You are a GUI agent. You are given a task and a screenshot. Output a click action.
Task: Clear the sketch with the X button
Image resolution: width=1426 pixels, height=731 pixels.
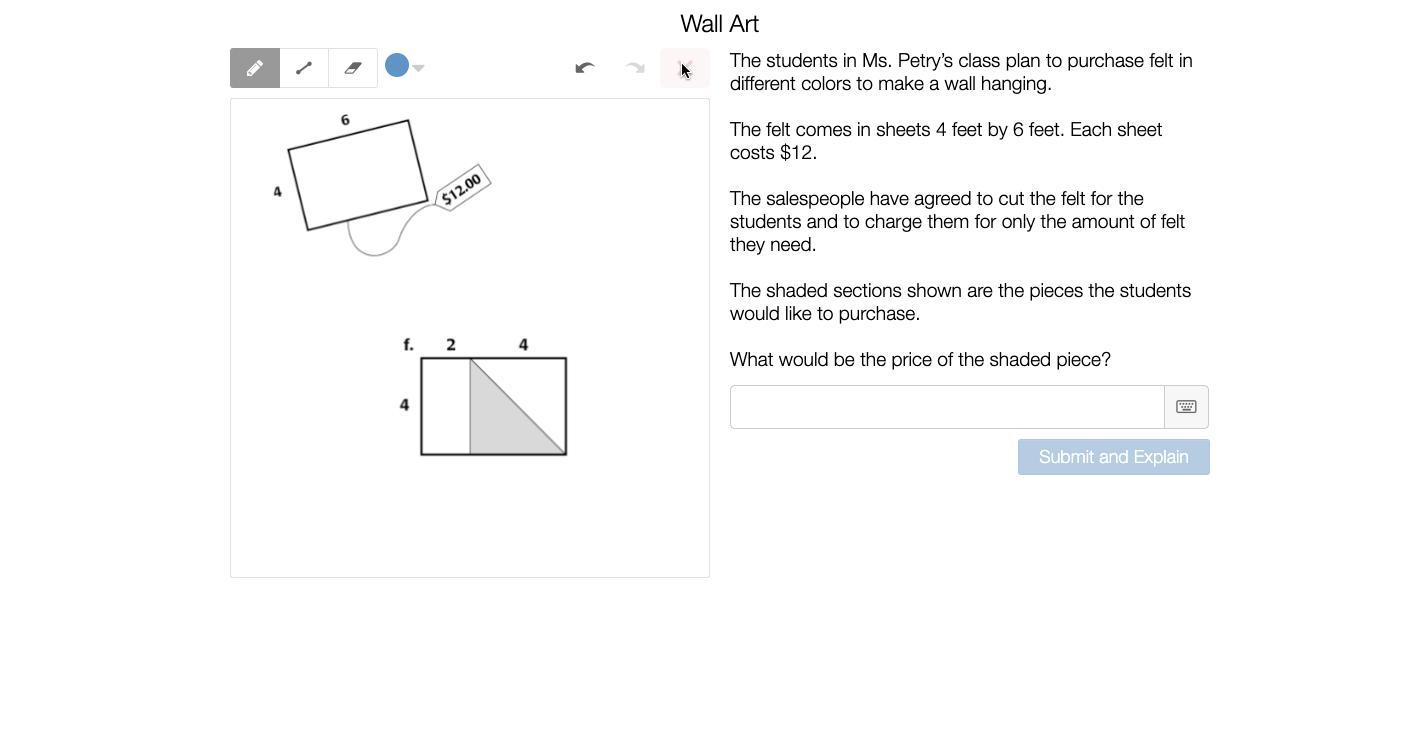[685, 68]
